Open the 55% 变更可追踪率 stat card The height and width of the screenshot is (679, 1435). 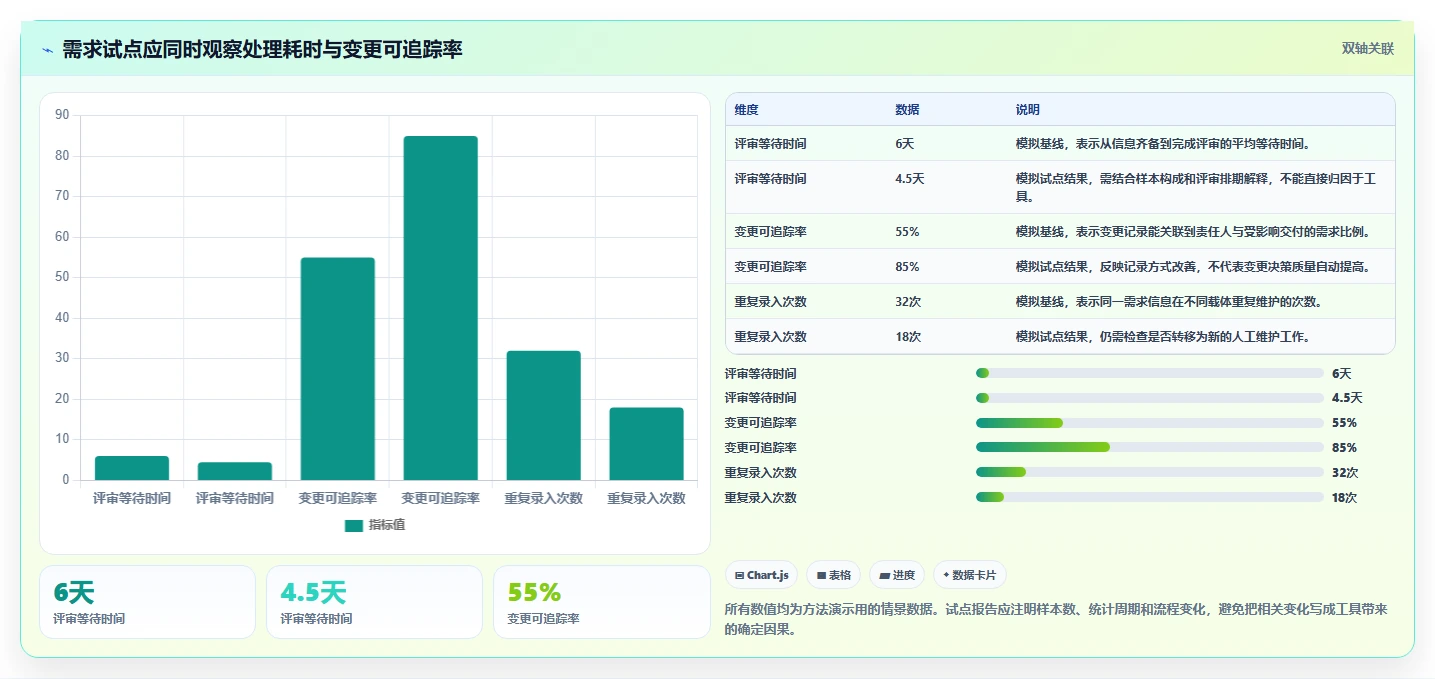point(601,602)
